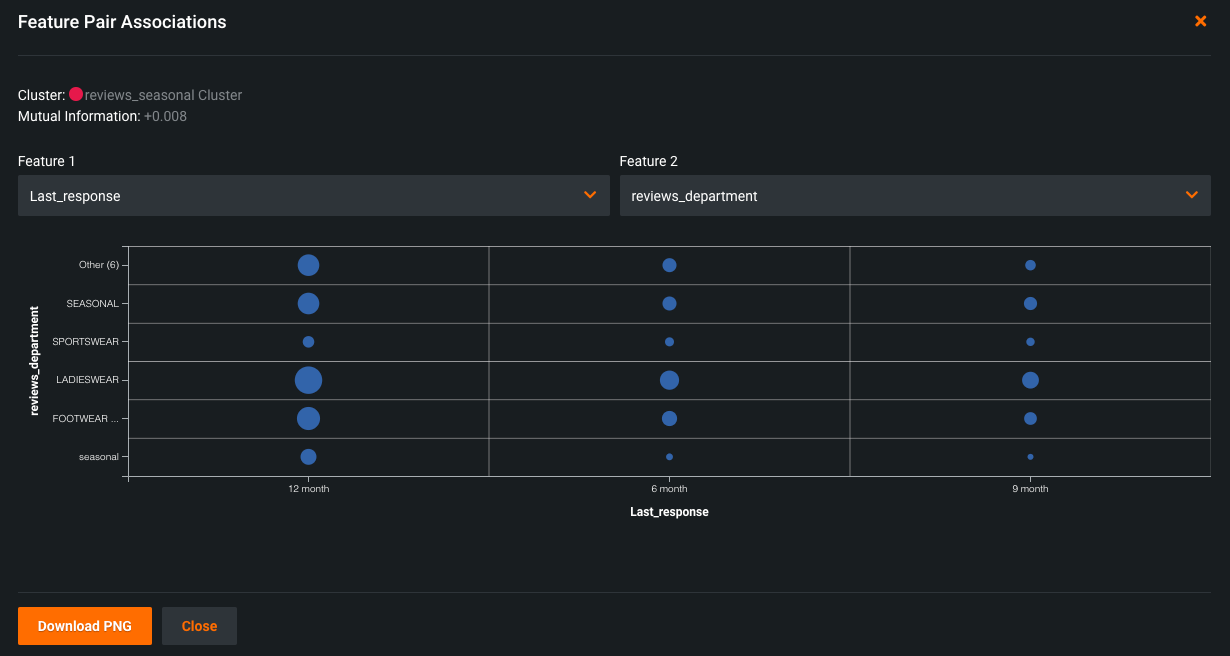The height and width of the screenshot is (656, 1230).
Task: Click the lowercase seasonal bubble at 6 month
Action: [x=669, y=457]
